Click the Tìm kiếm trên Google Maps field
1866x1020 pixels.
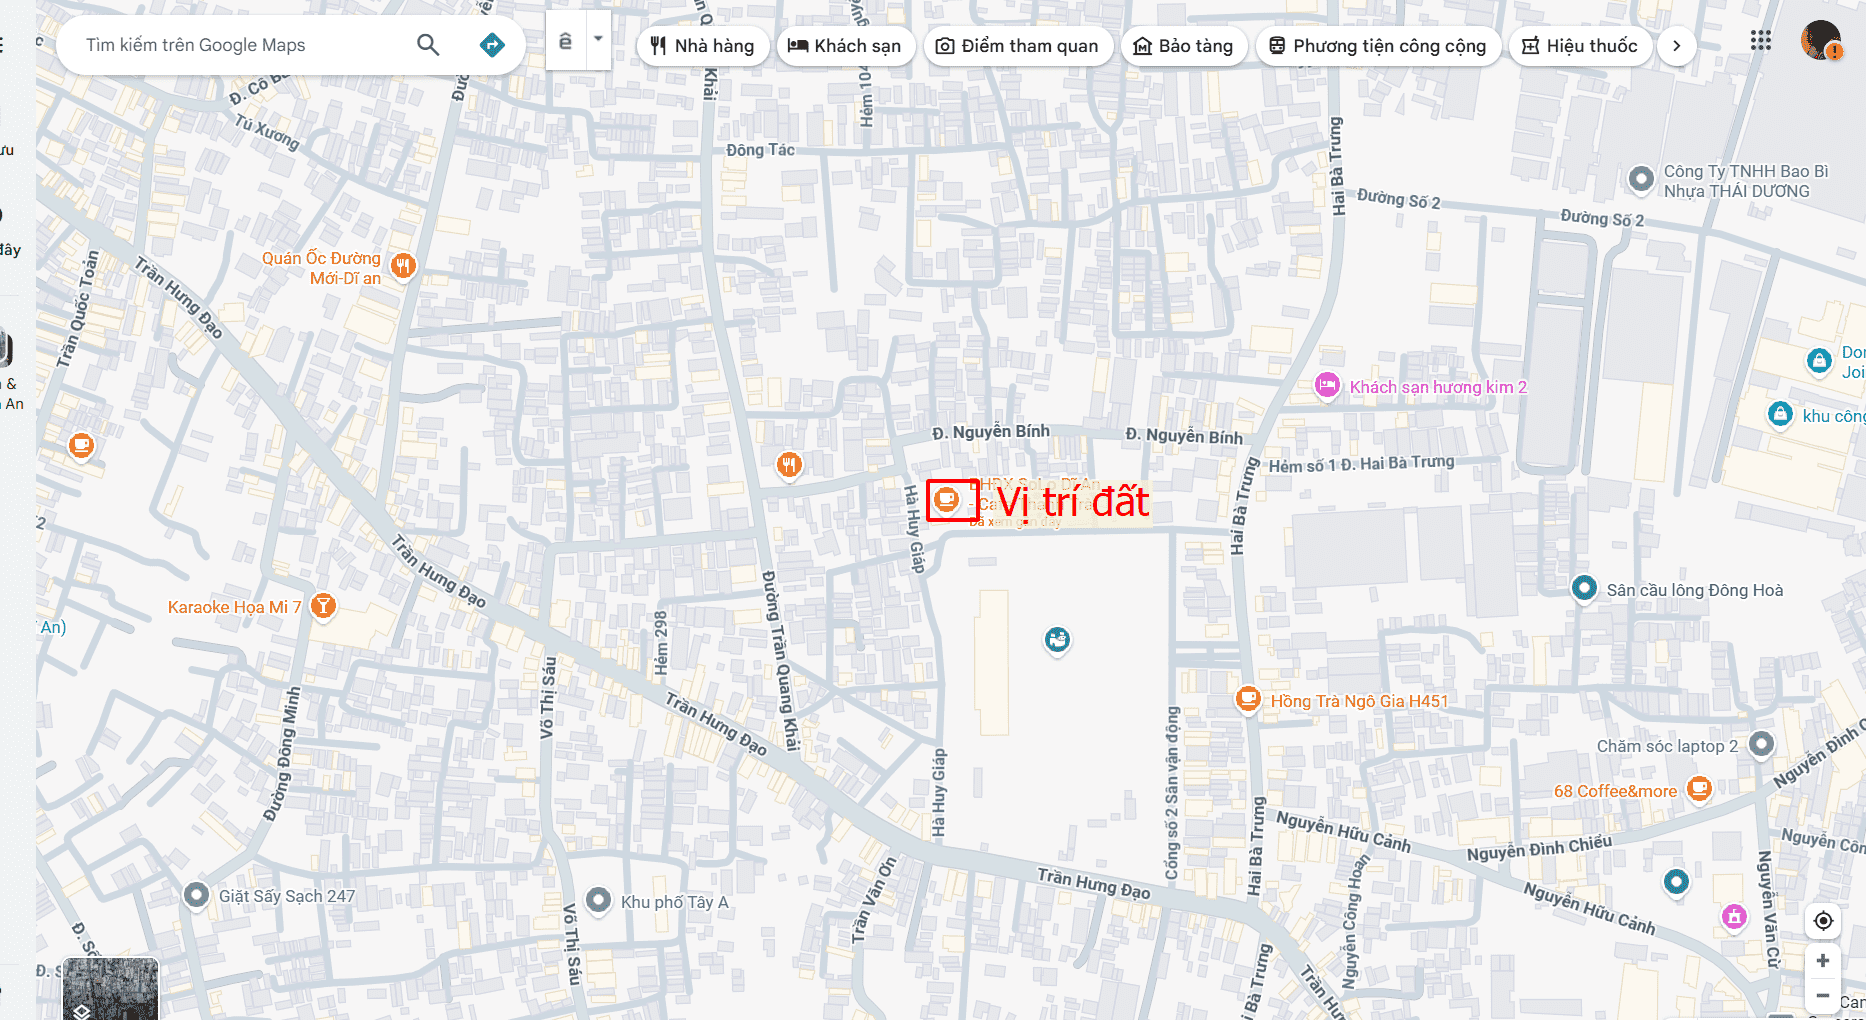(x=240, y=45)
